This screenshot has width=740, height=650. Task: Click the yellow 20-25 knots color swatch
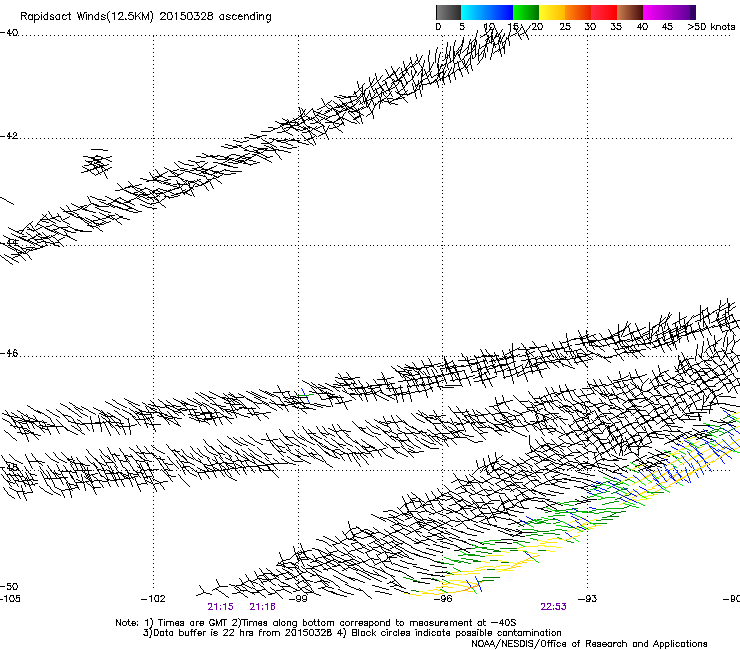[x=552, y=12]
